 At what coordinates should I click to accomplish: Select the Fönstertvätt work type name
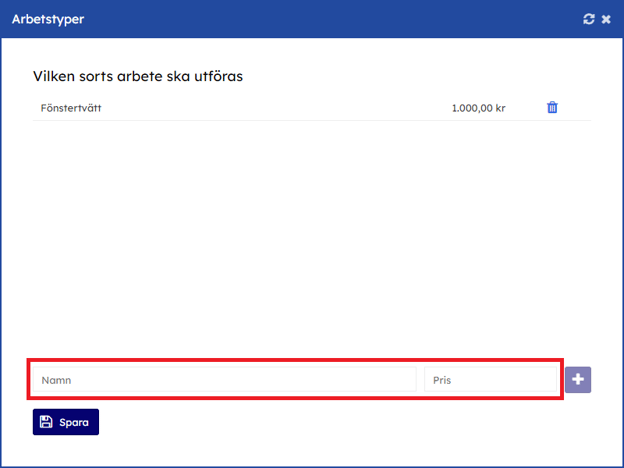tap(71, 108)
